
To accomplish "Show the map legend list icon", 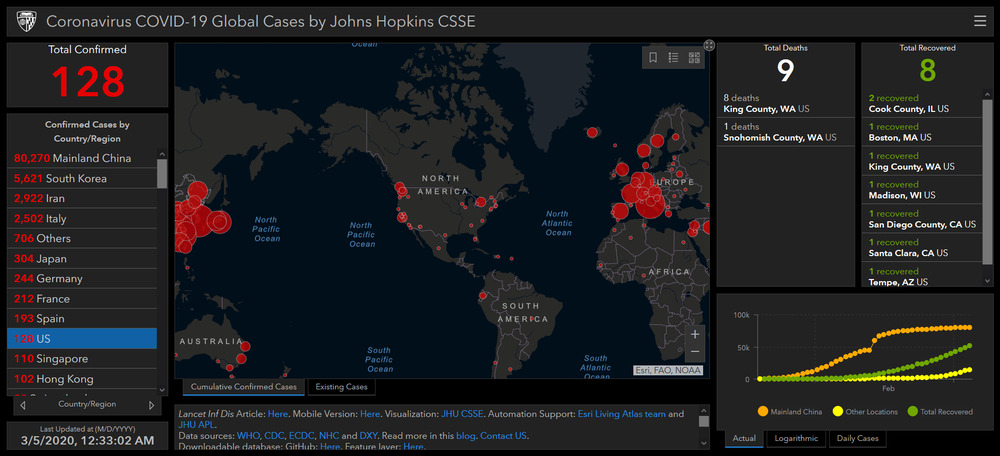I will click(x=673, y=58).
